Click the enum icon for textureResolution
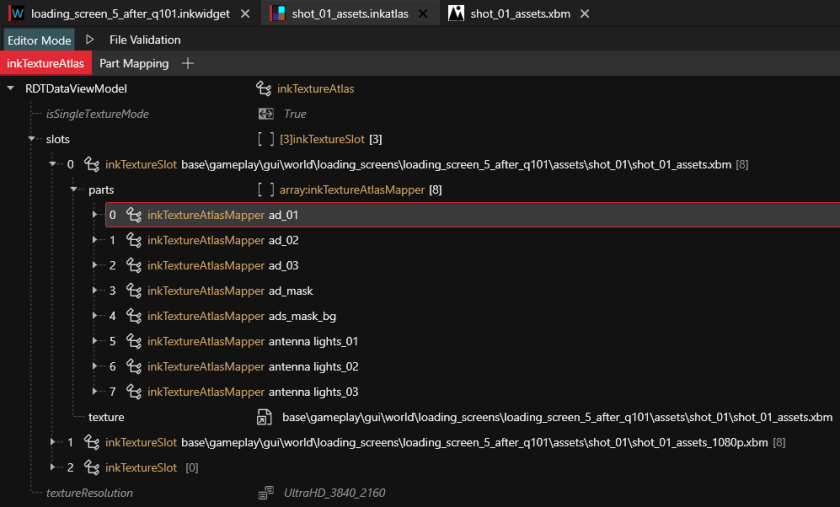The width and height of the screenshot is (840, 507). click(266, 493)
